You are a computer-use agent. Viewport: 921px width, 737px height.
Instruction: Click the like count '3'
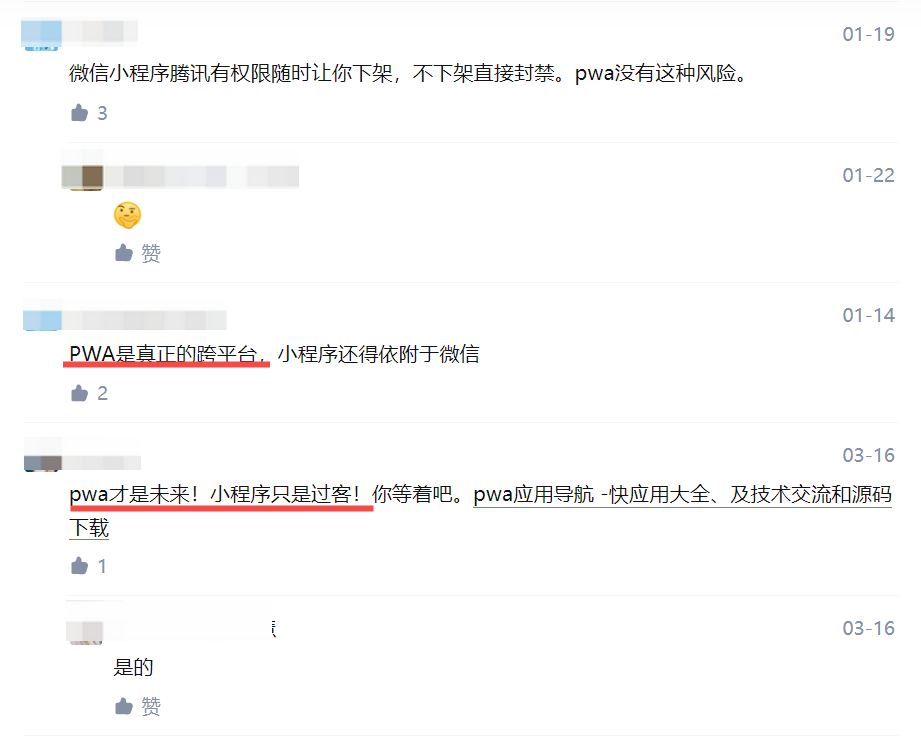pyautogui.click(x=102, y=113)
